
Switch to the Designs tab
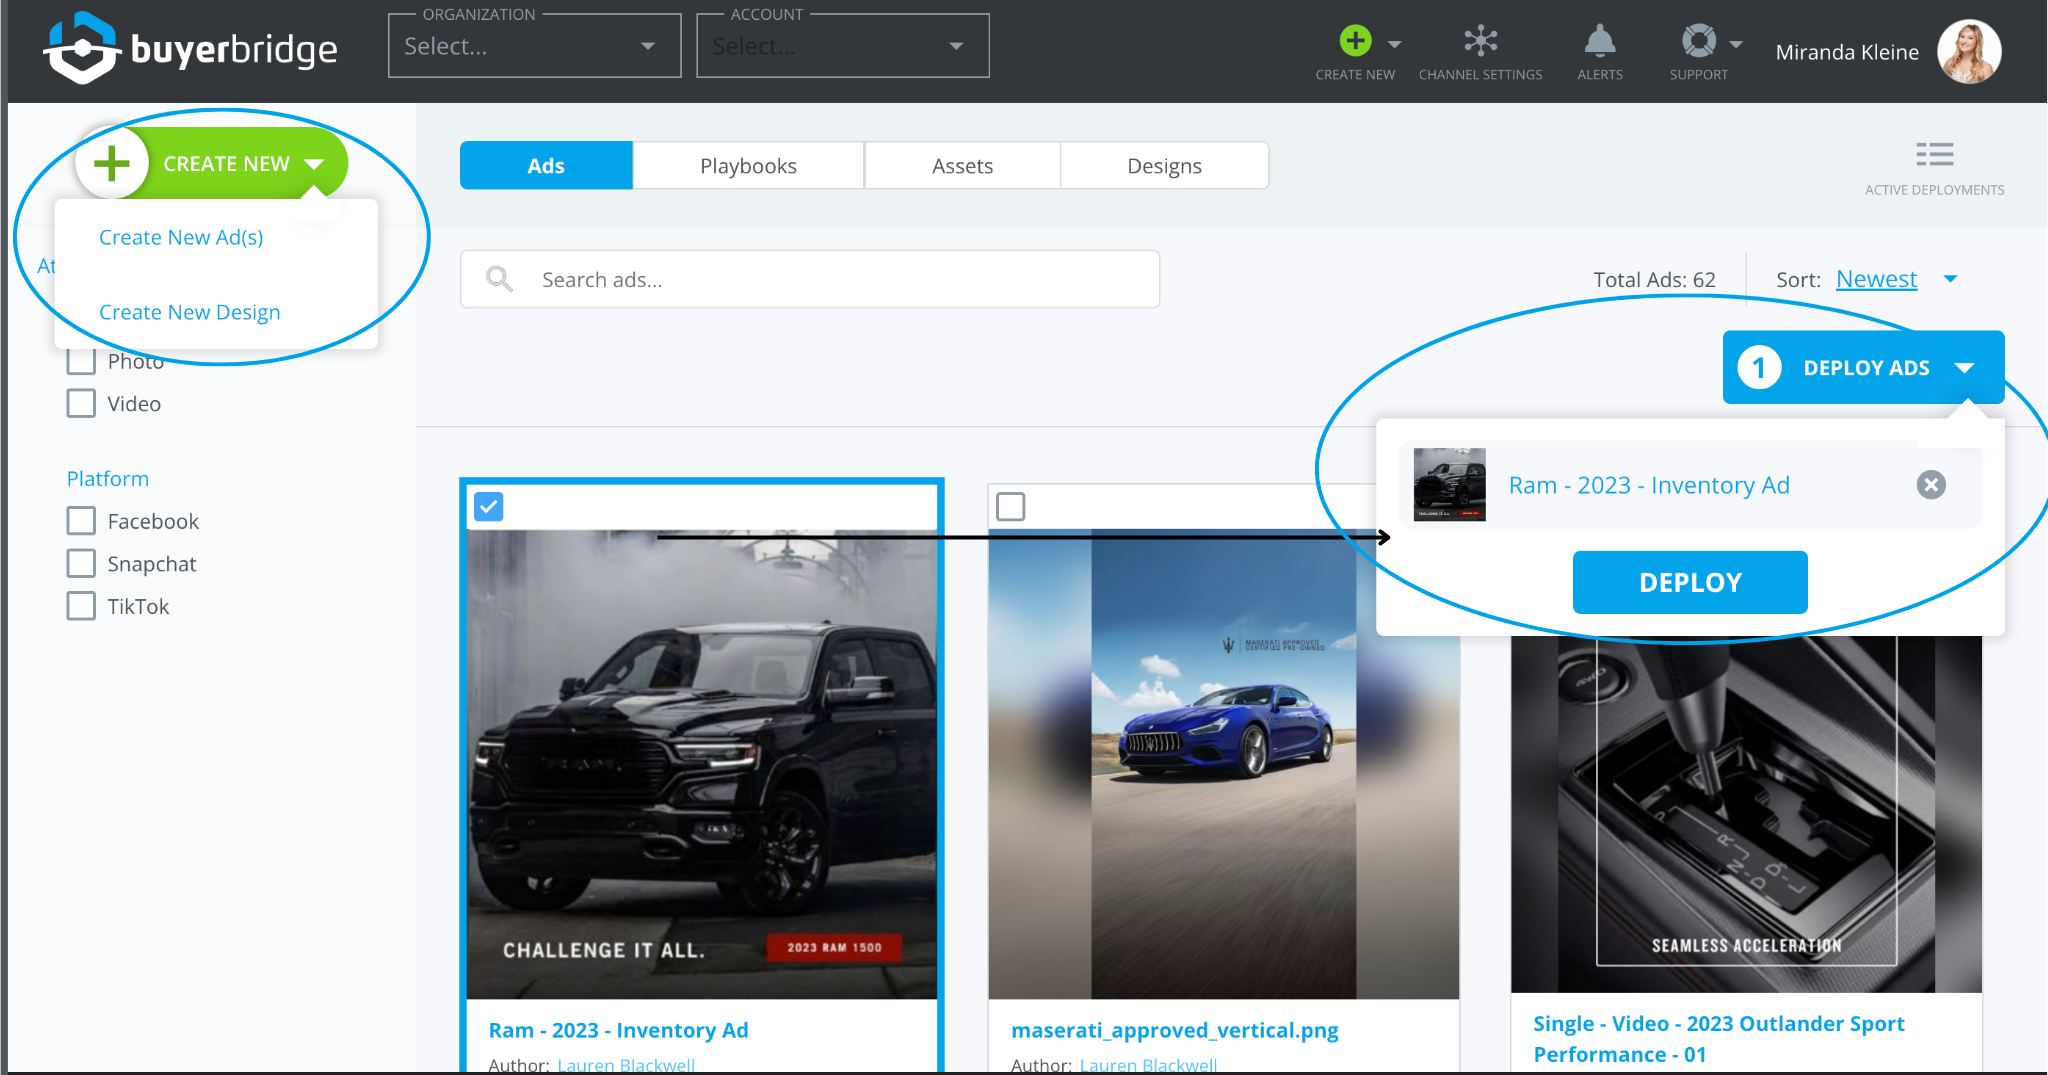click(1164, 165)
